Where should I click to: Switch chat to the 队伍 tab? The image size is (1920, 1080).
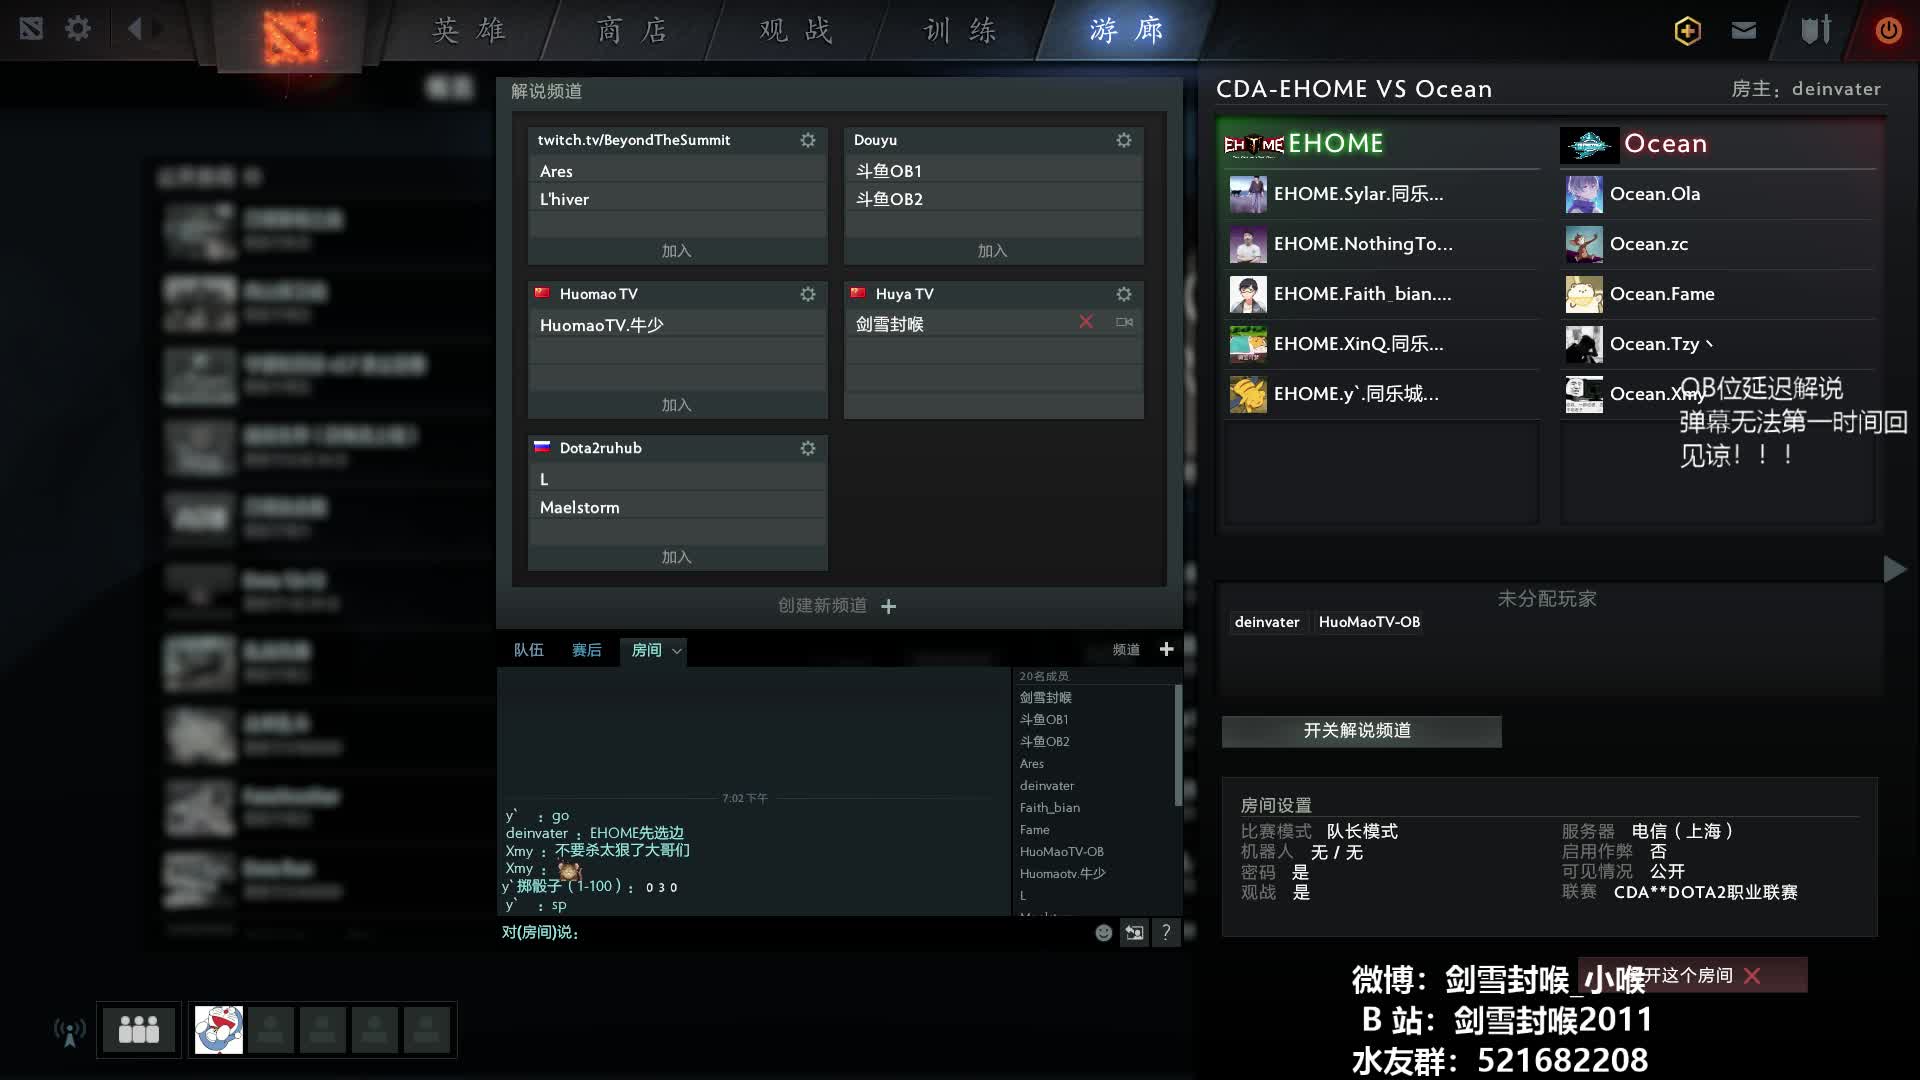529,650
